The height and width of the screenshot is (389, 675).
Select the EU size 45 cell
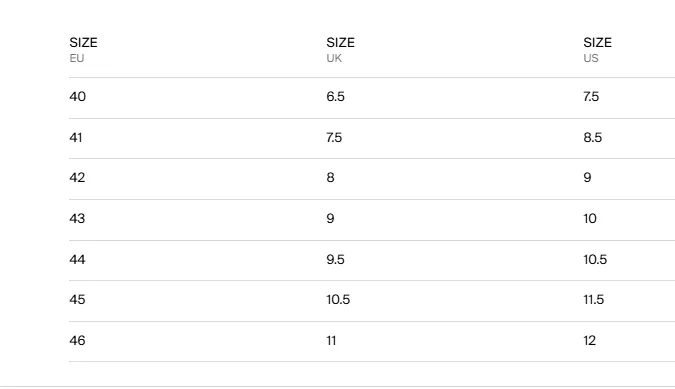77,299
